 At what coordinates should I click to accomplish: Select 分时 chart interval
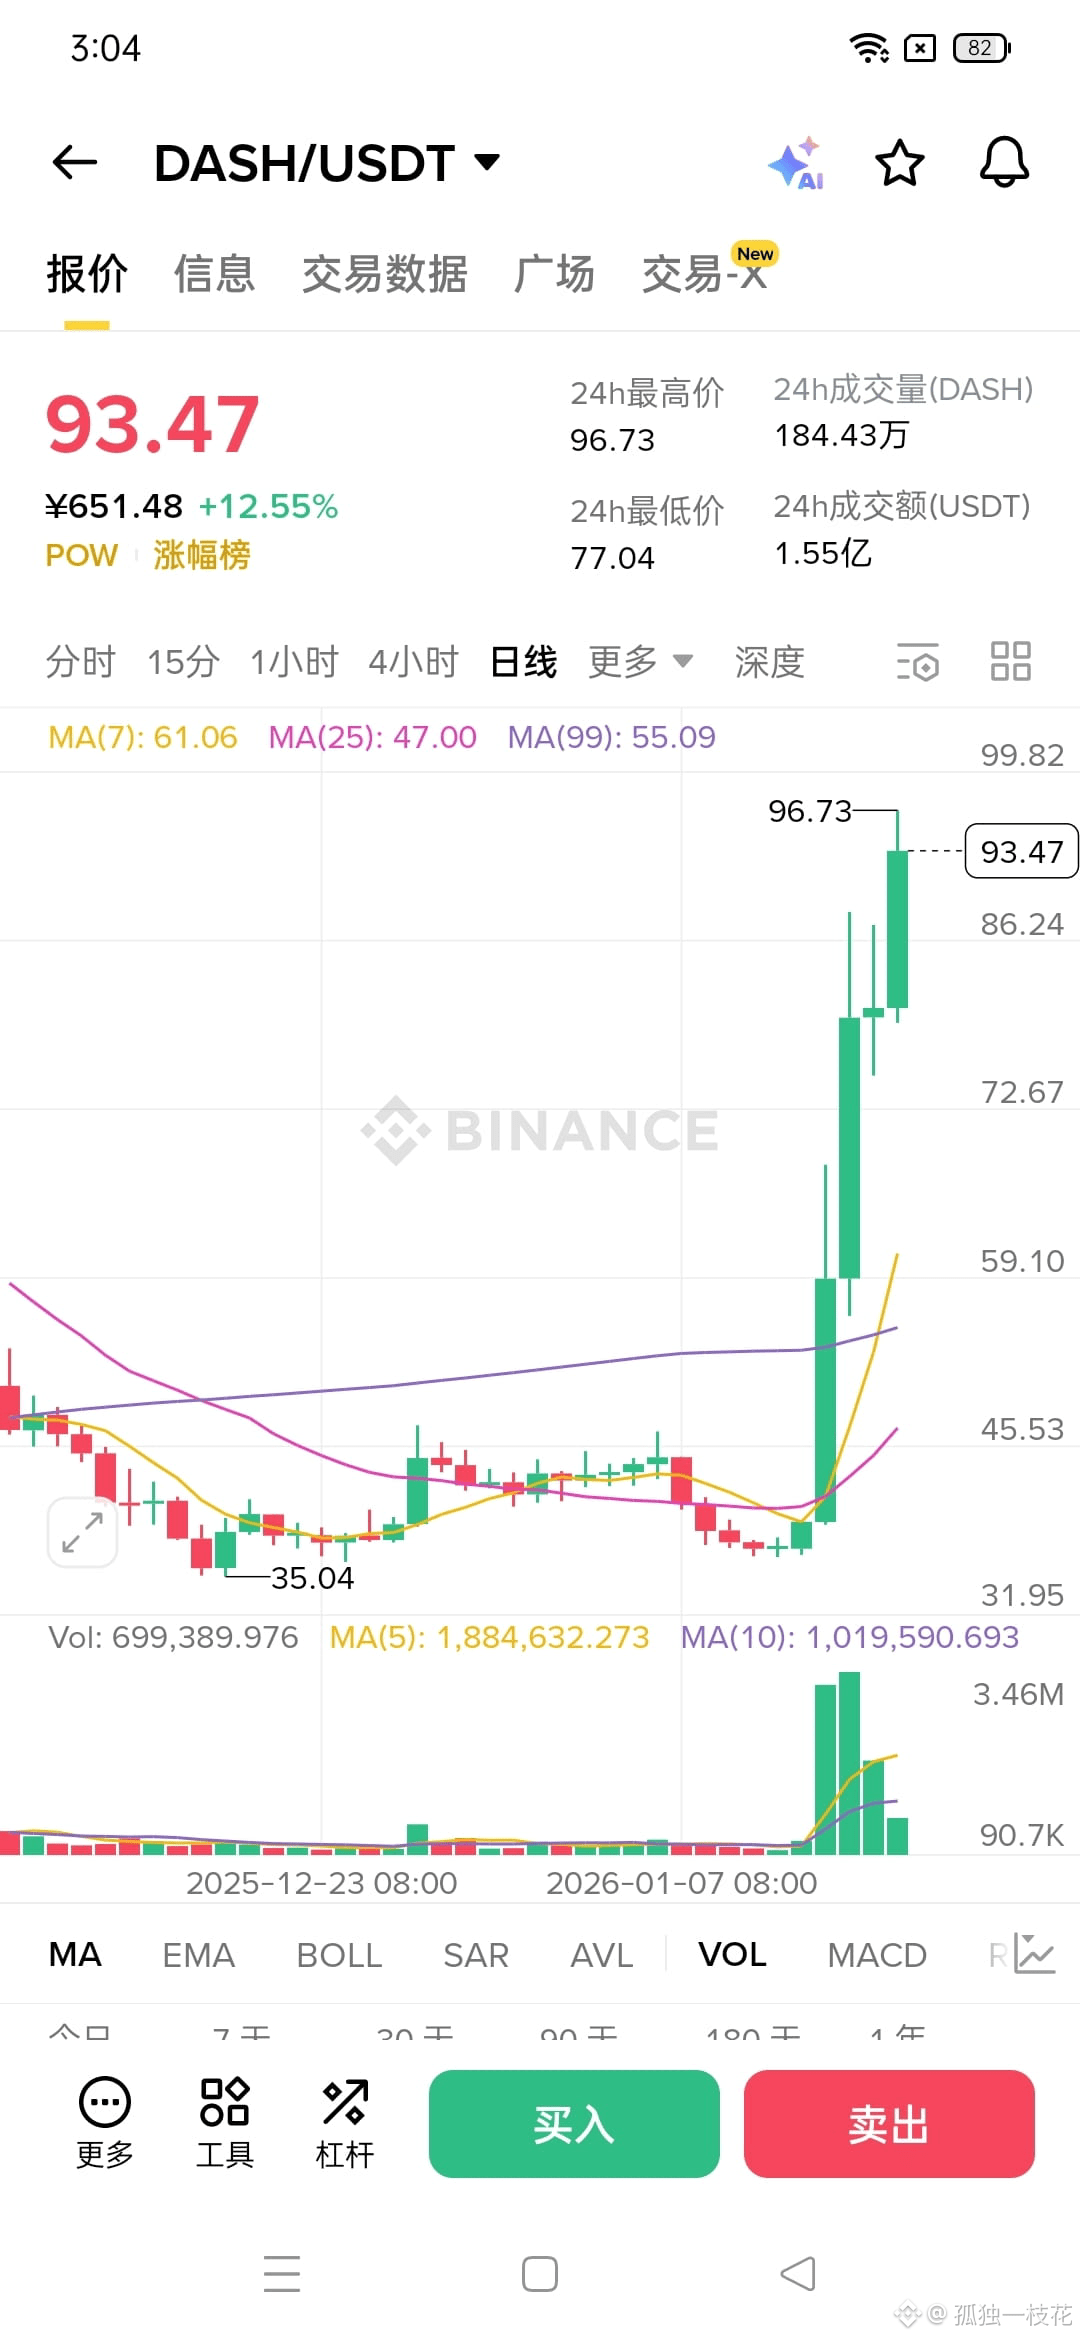pos(80,662)
